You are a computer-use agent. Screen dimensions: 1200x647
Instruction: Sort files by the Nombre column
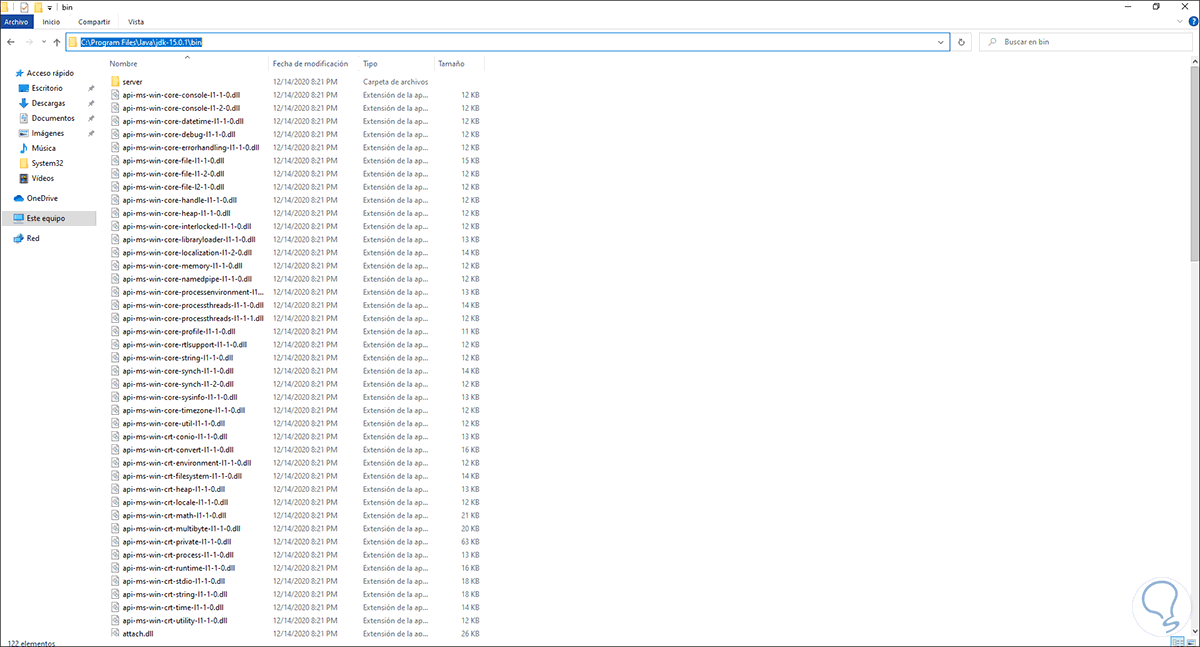123,63
